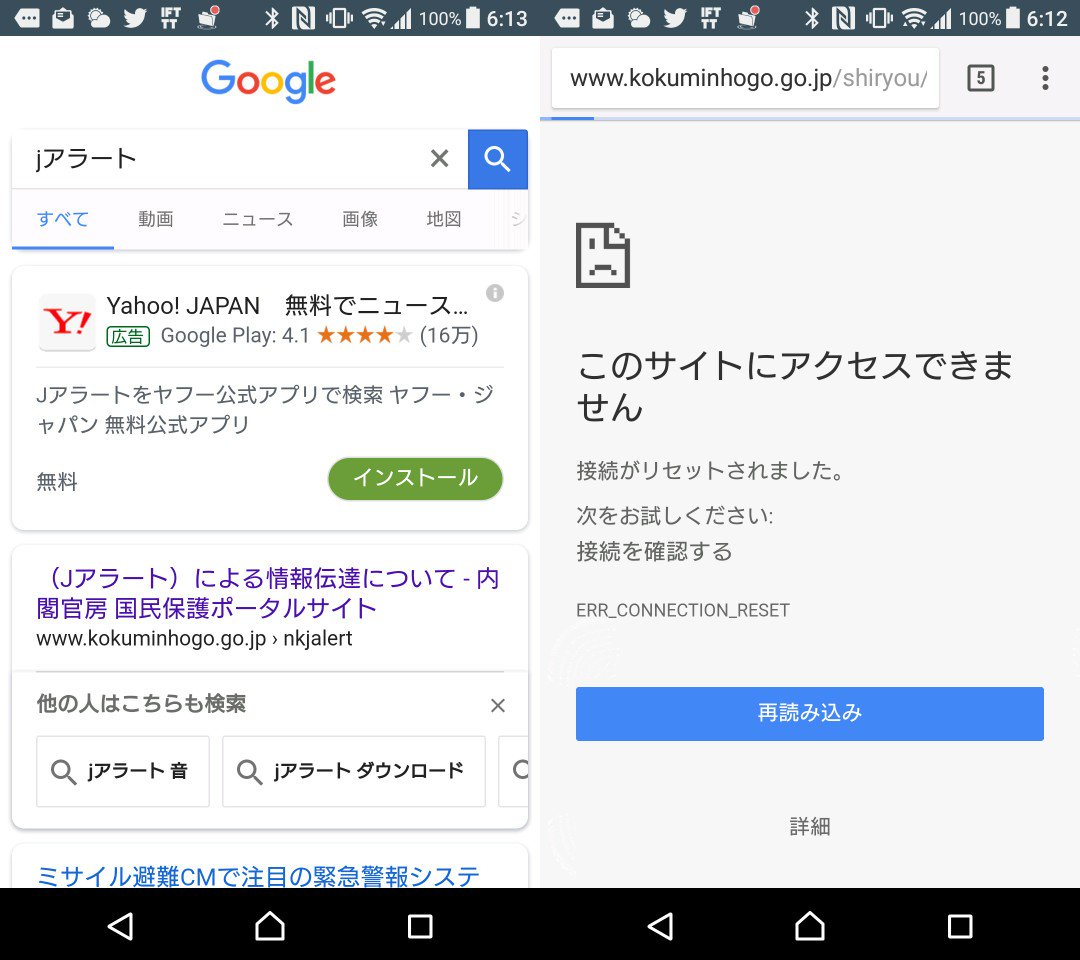Dismiss the 他の人はこちらも検索 section
This screenshot has height=960, width=1080.
[497, 705]
